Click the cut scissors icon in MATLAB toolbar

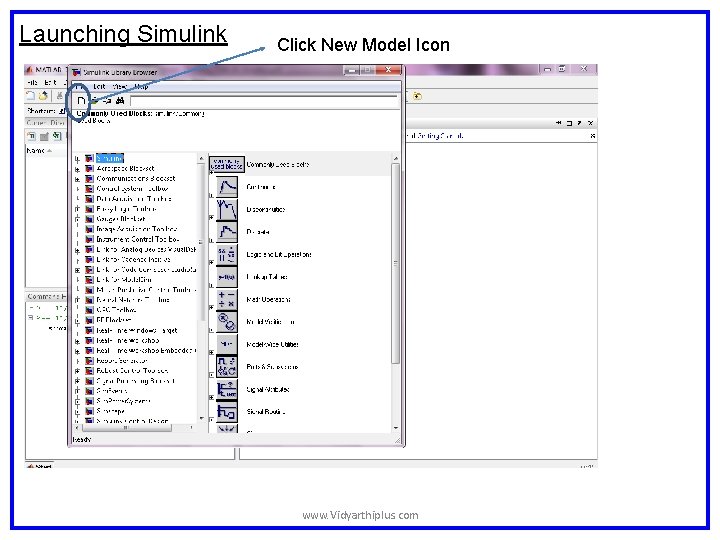pos(60,96)
